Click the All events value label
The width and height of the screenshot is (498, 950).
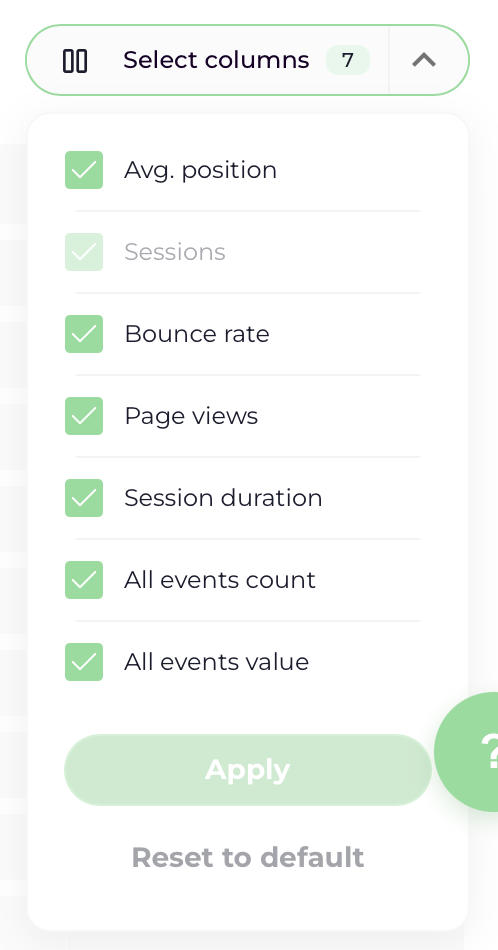(x=217, y=662)
